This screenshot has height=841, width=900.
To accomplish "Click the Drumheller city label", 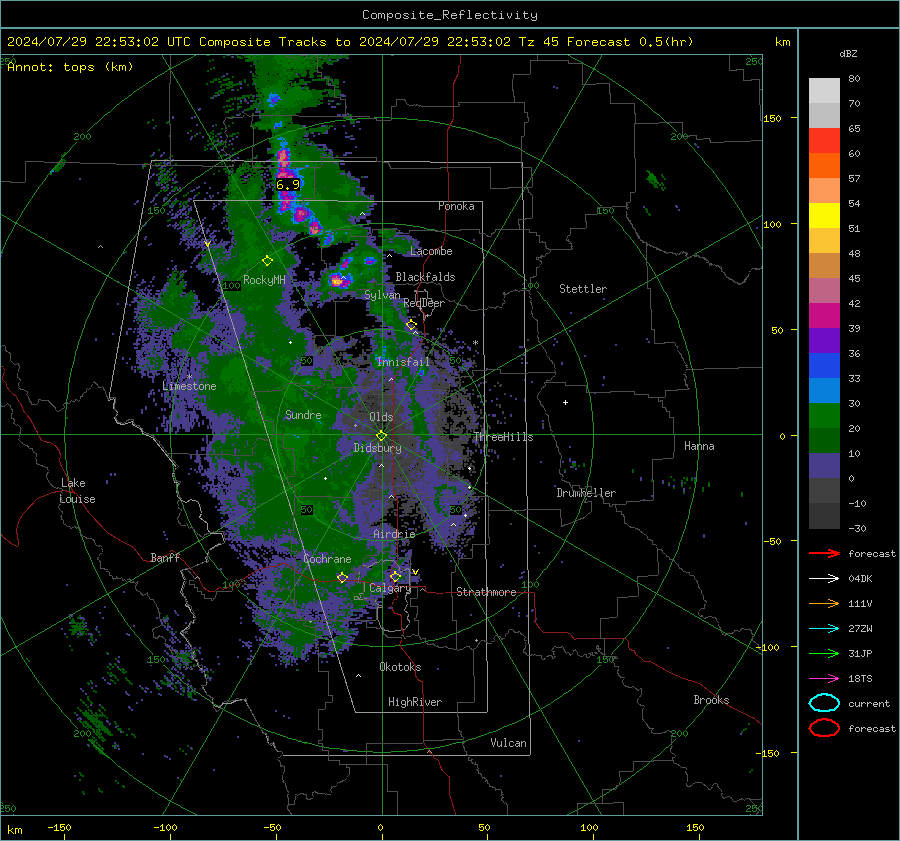I will (x=585, y=493).
